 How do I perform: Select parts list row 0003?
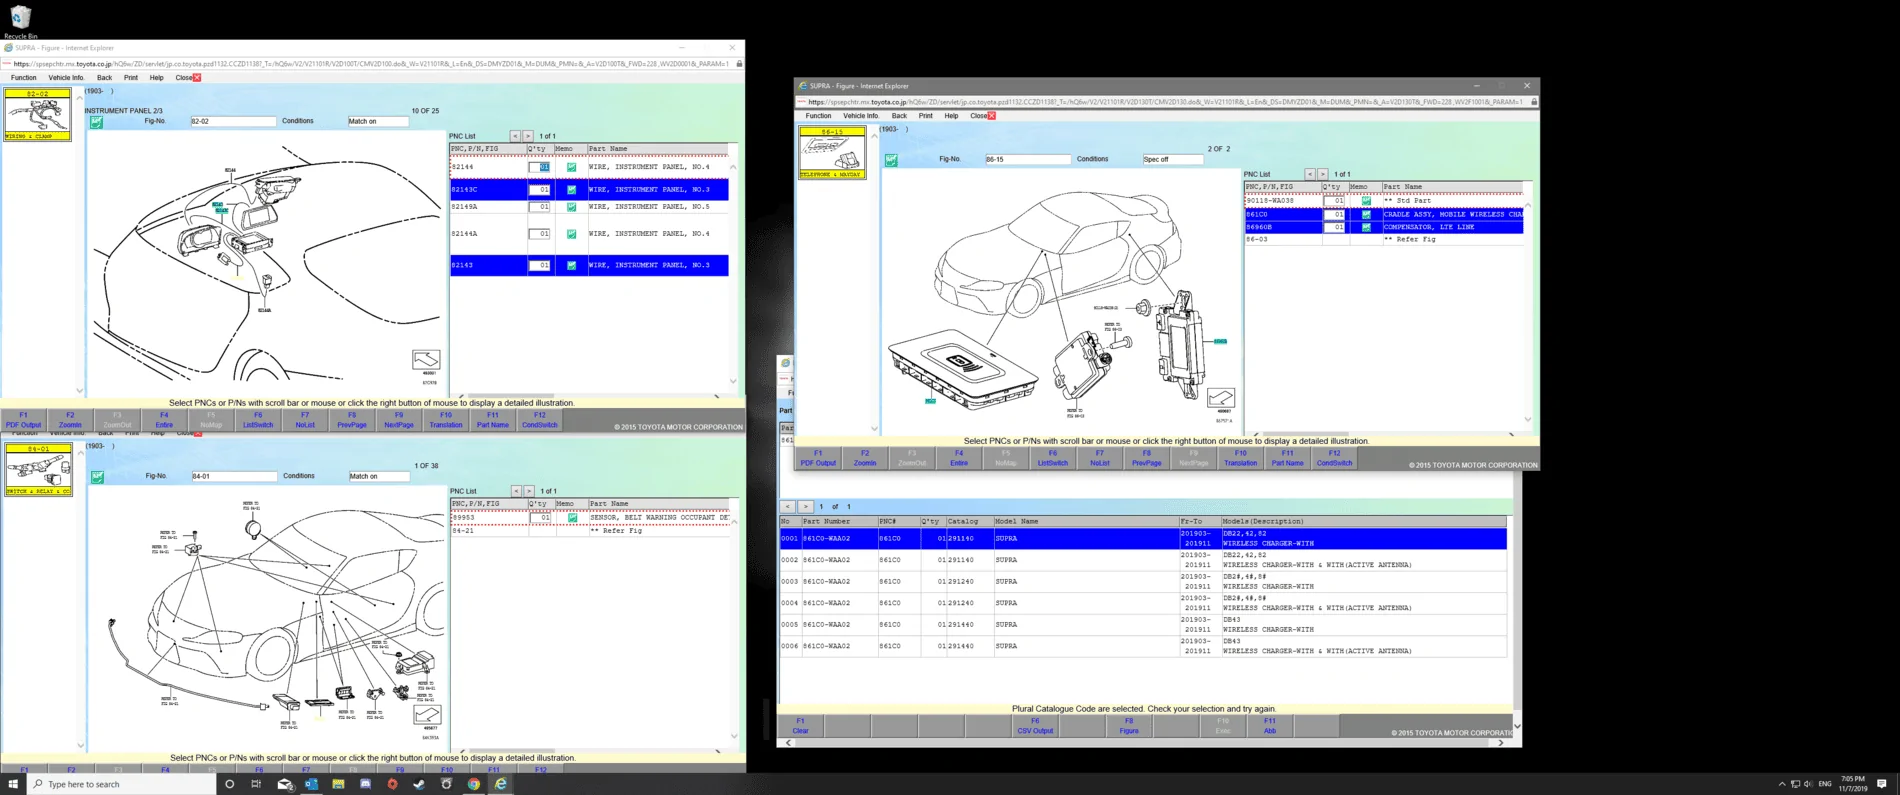coord(1143,581)
